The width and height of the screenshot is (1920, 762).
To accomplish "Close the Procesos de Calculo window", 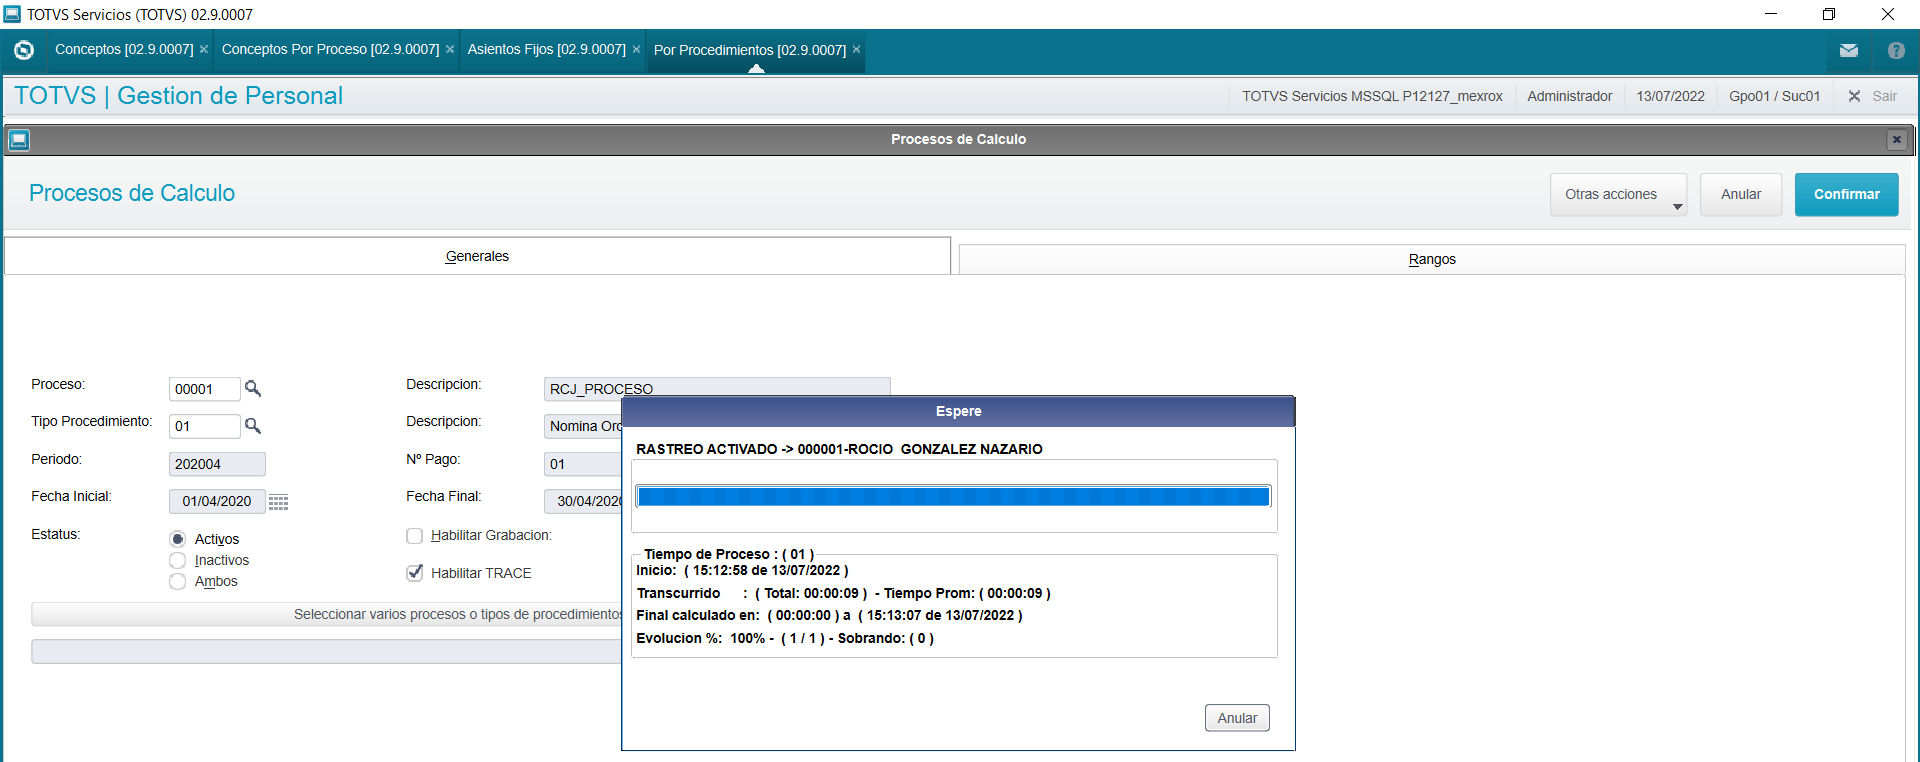I will tap(1896, 140).
